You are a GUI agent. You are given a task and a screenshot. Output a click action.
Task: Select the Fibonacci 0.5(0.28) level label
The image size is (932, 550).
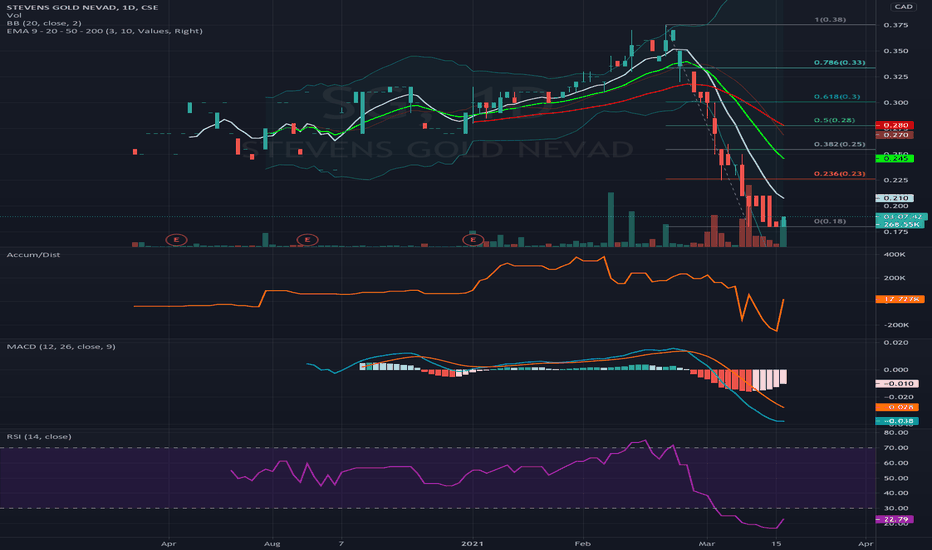[835, 120]
